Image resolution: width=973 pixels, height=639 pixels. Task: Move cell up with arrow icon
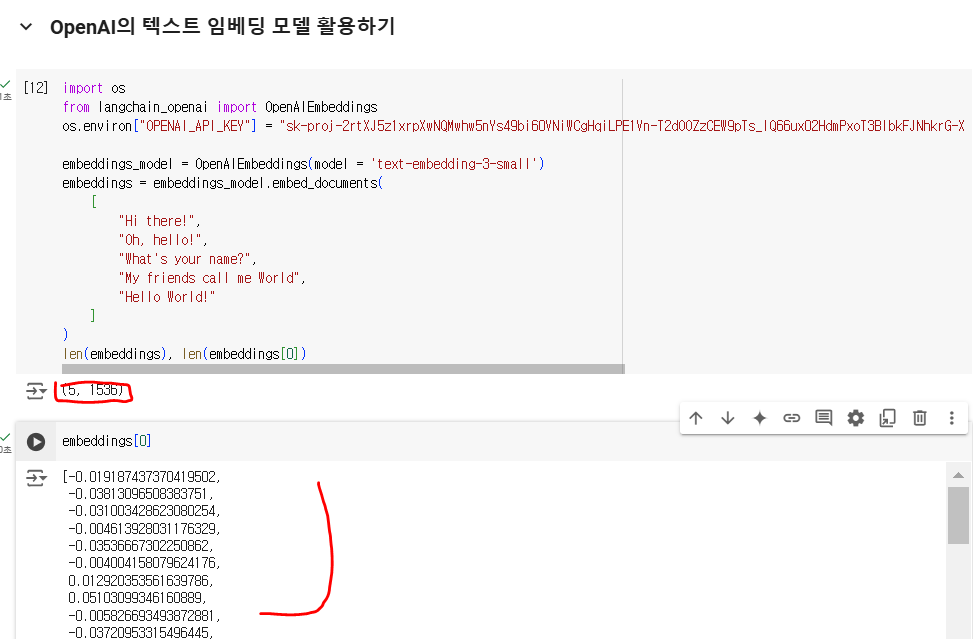(696, 418)
